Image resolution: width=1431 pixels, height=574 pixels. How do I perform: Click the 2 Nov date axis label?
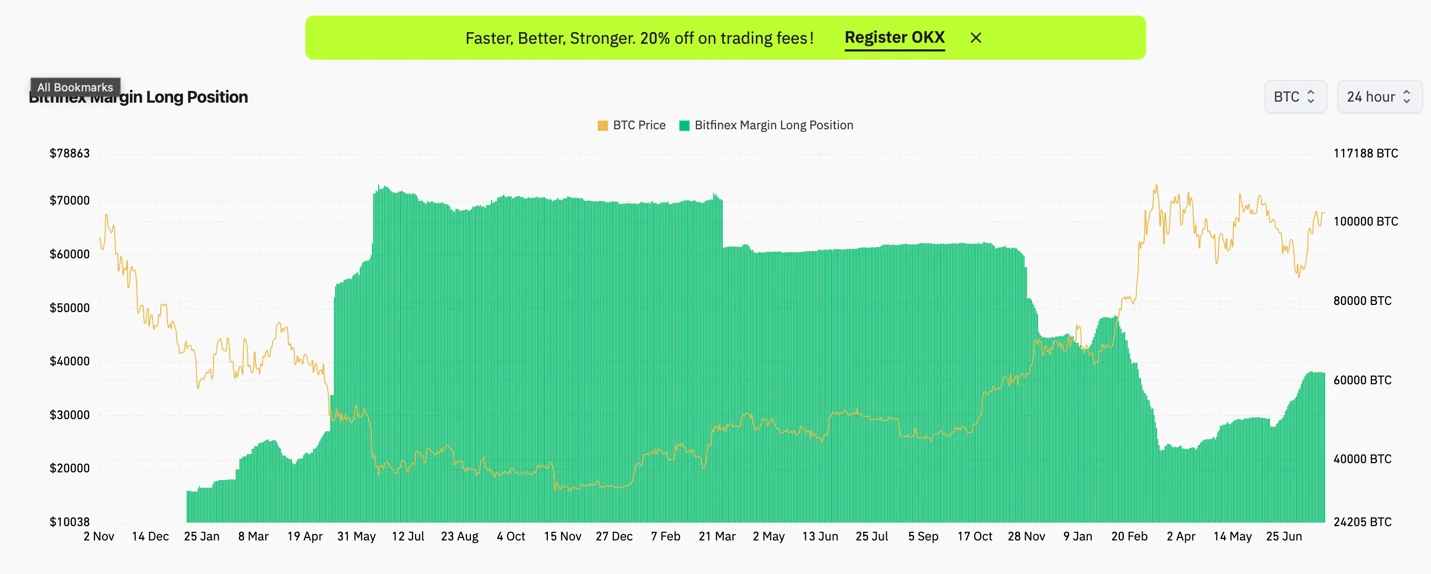tap(99, 537)
